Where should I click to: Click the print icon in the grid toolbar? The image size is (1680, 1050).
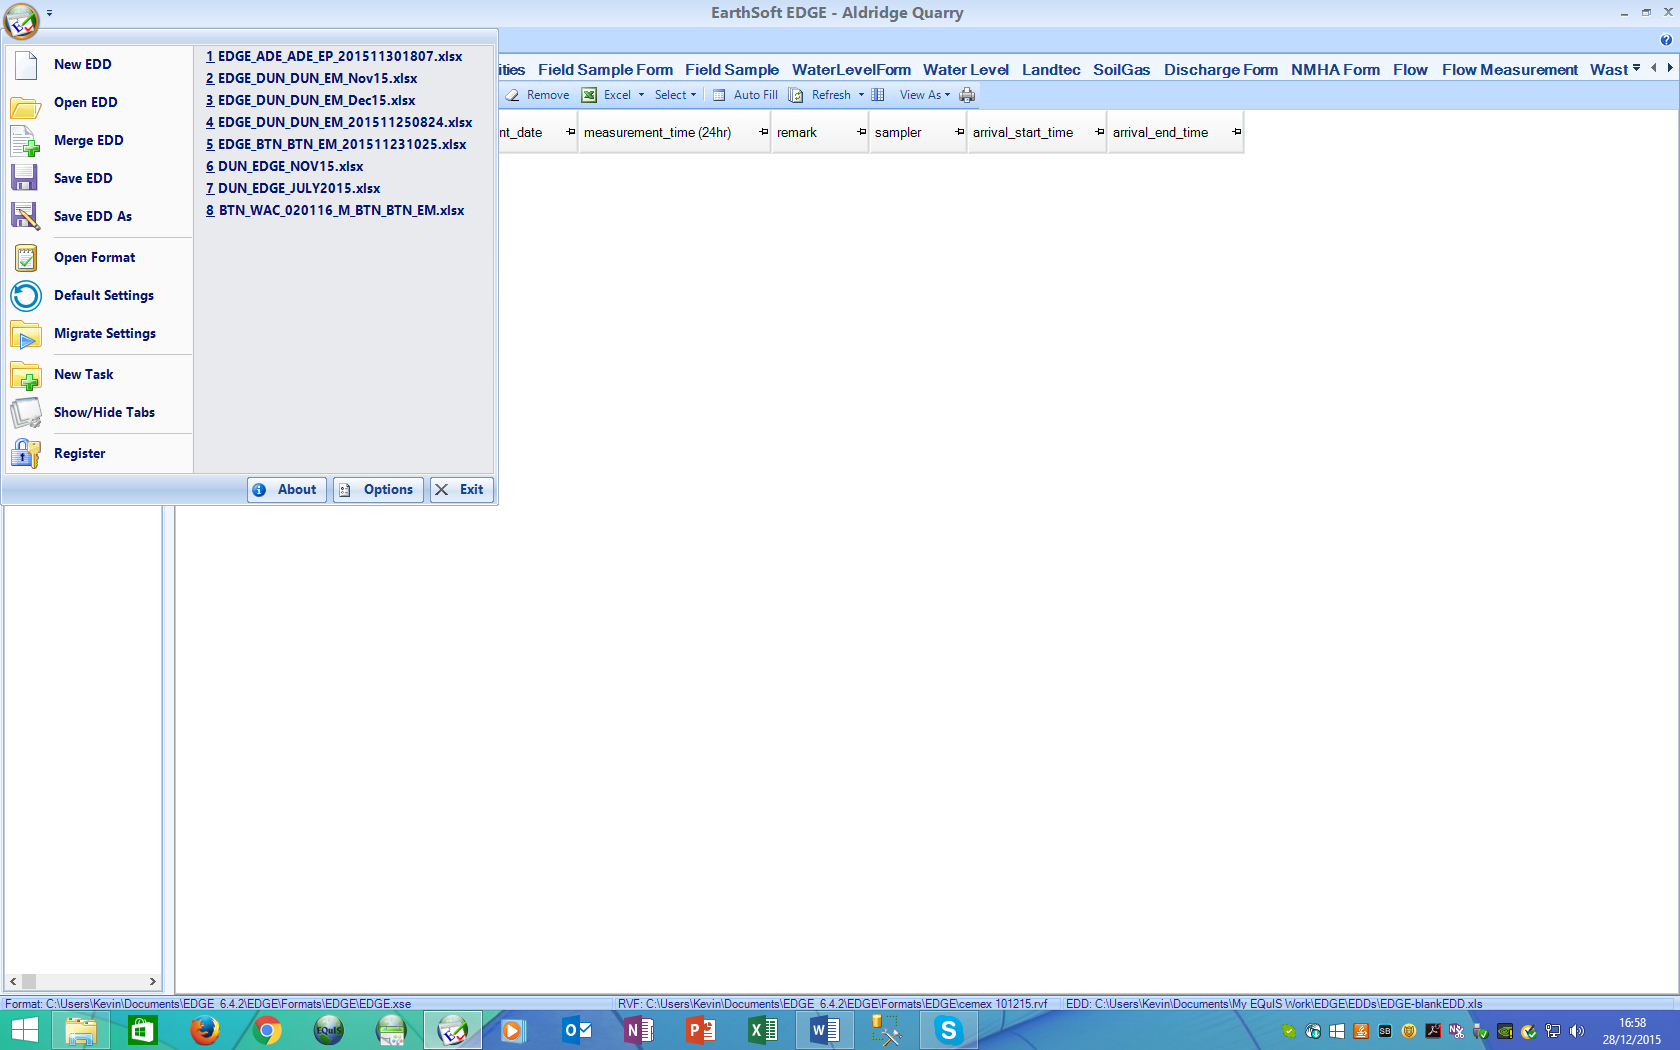[967, 95]
